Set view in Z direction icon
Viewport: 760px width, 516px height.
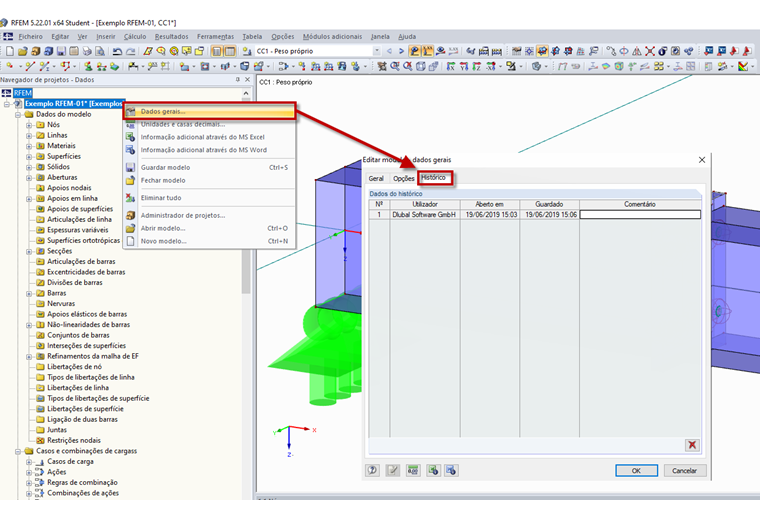point(476,66)
